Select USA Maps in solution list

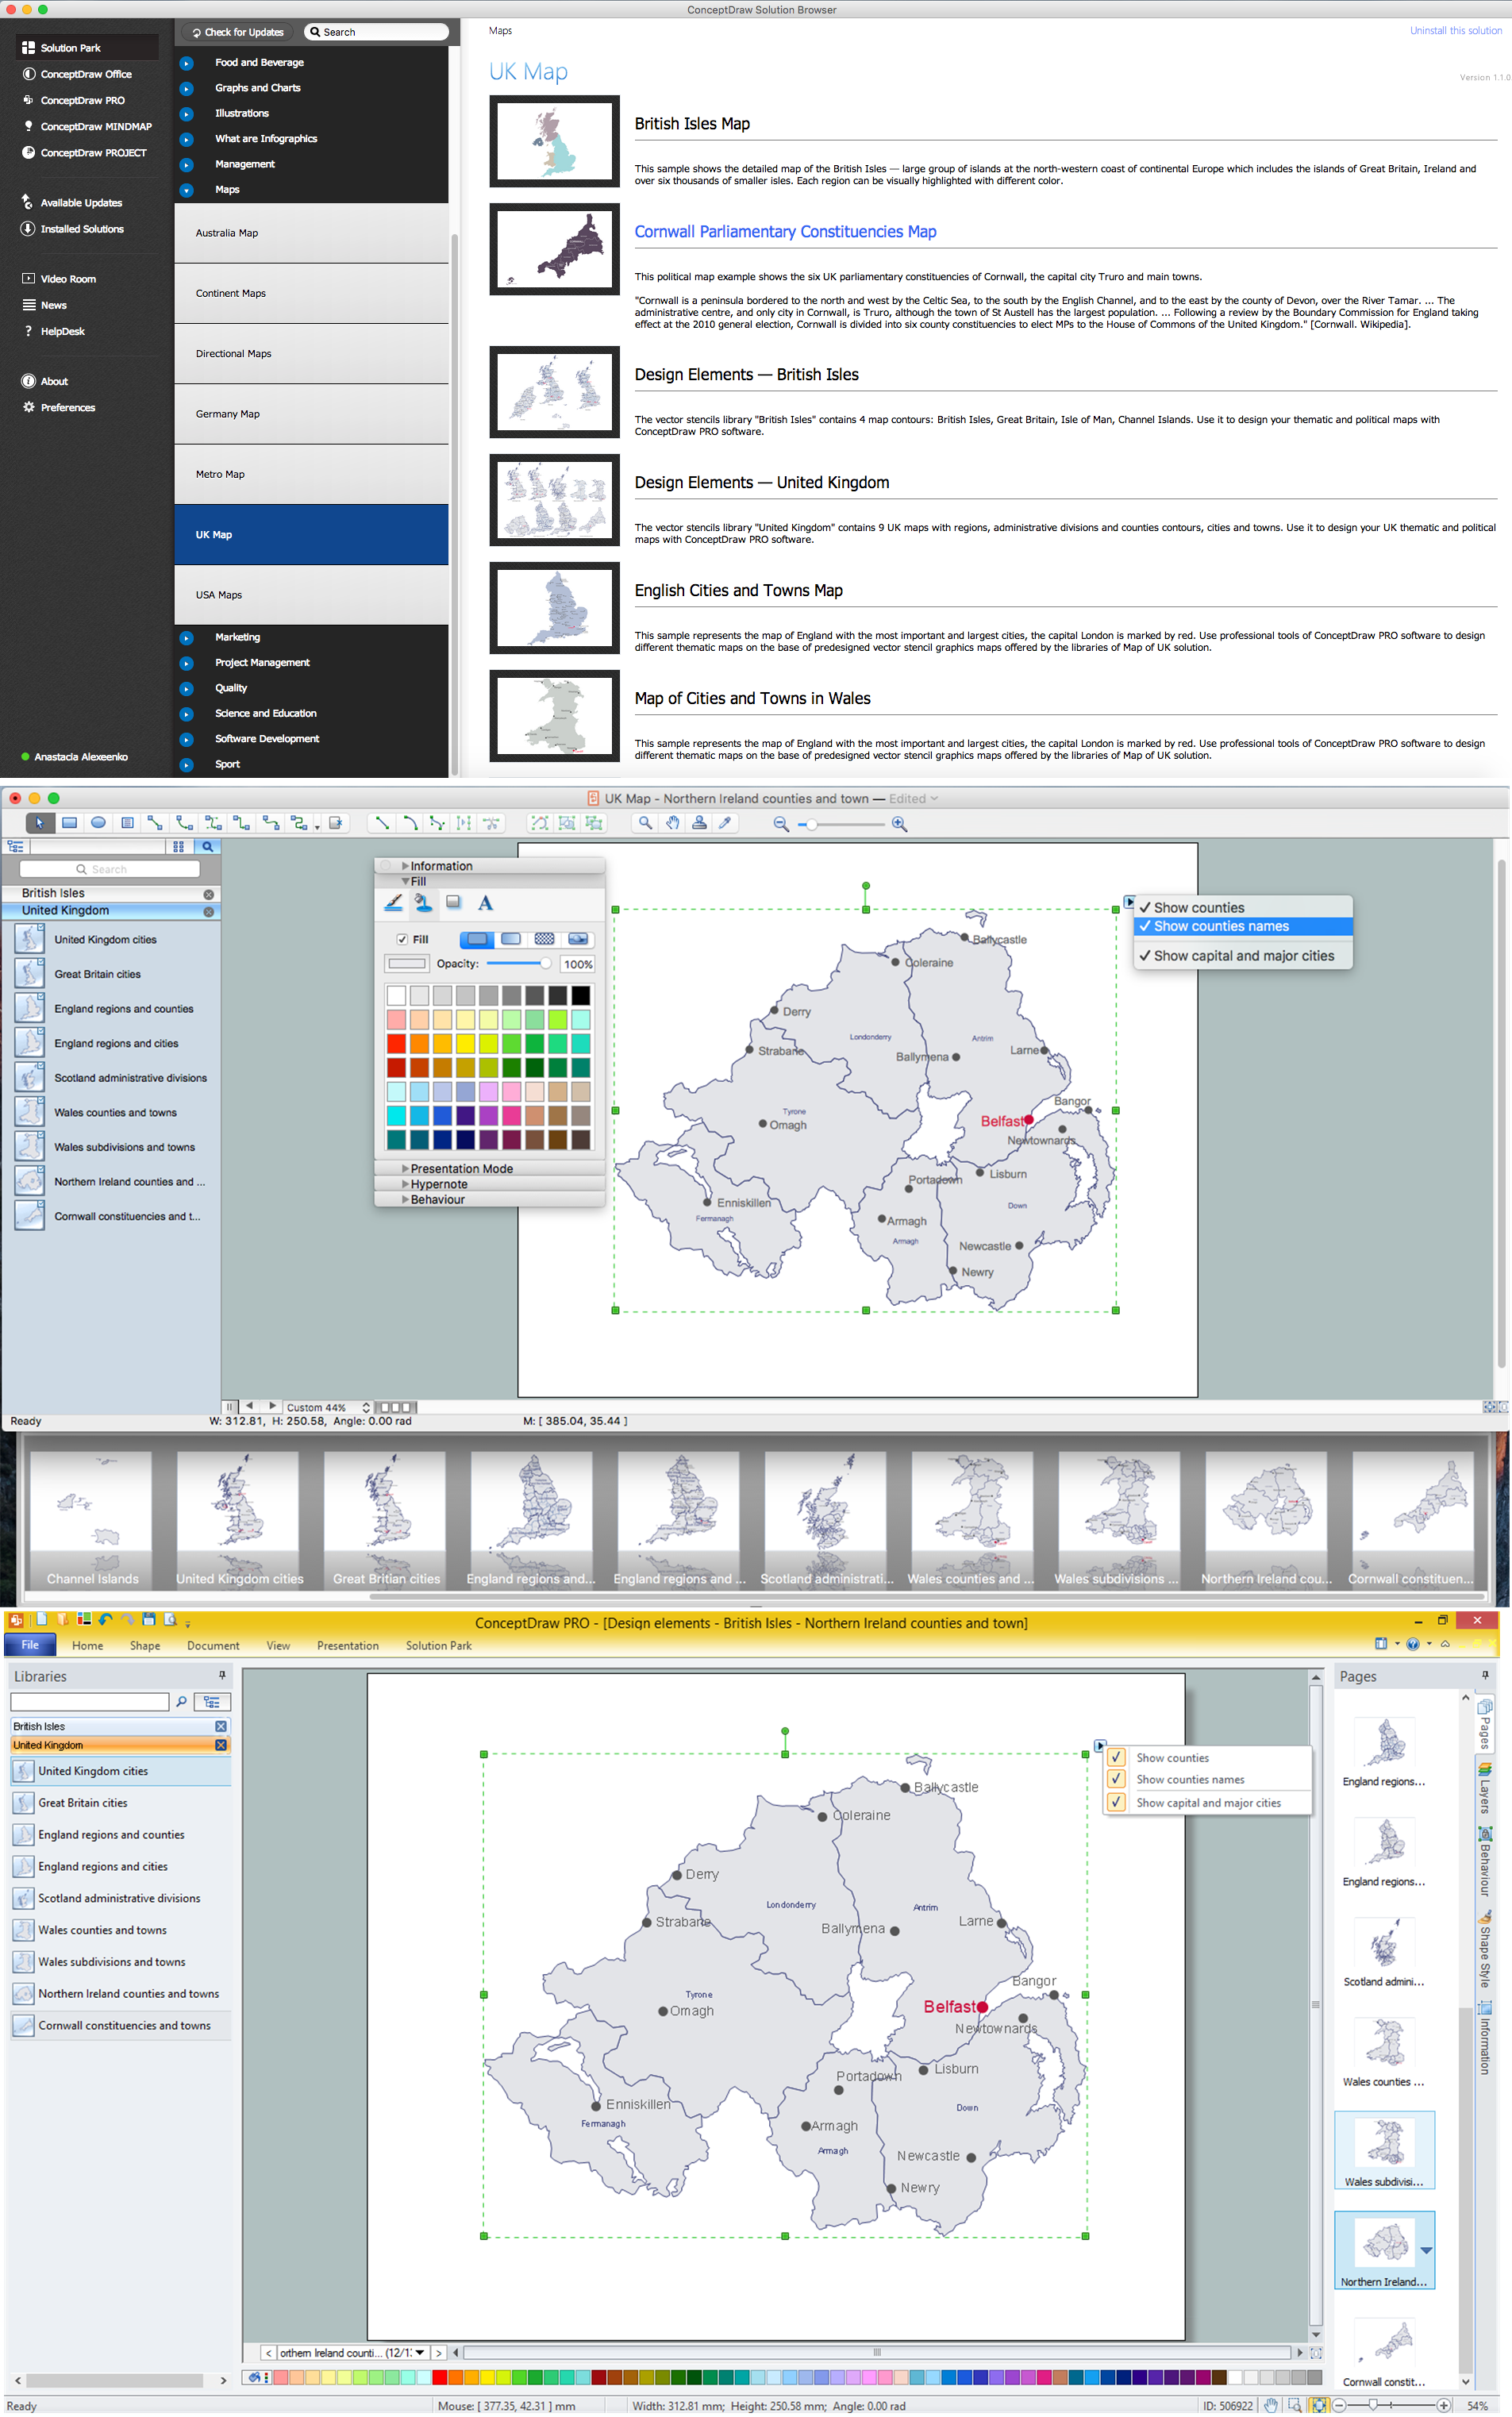pyautogui.click(x=311, y=595)
